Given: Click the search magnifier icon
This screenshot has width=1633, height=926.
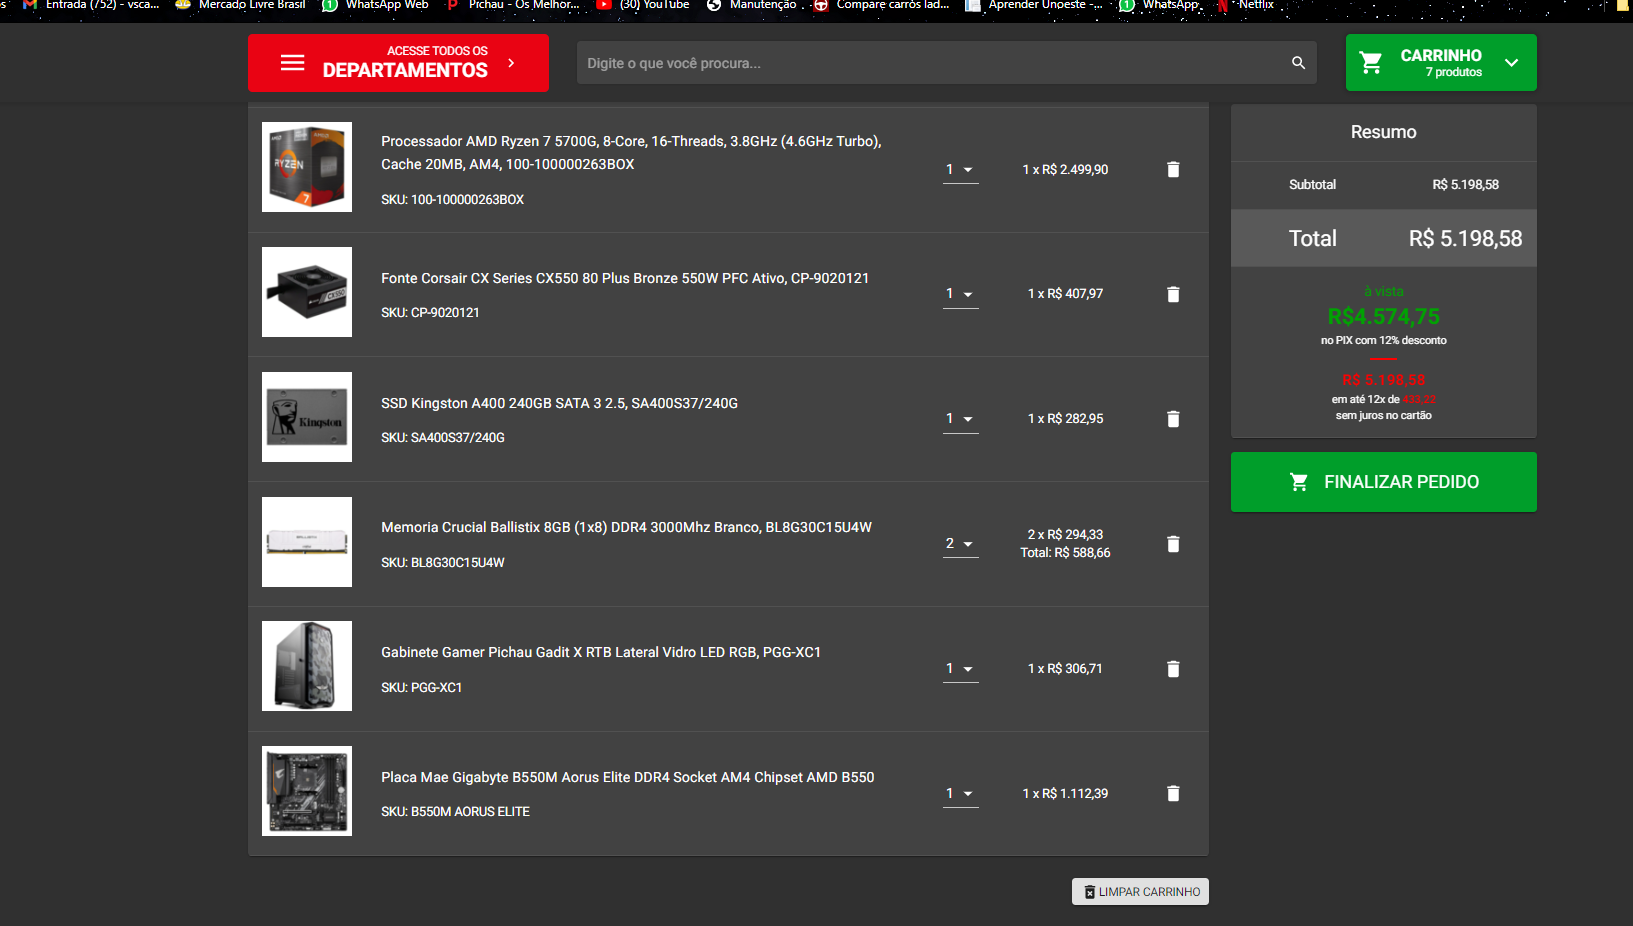Looking at the screenshot, I should (1298, 63).
